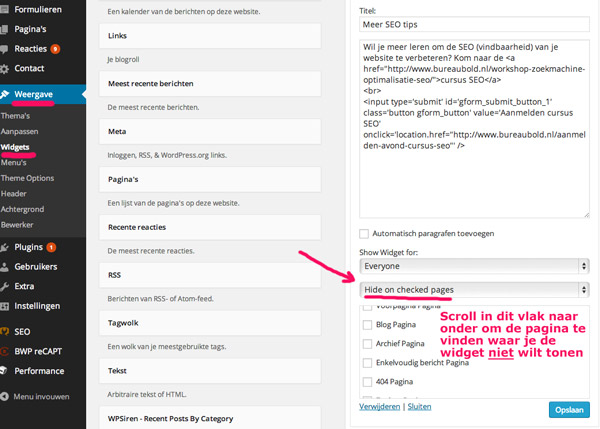Open the Thema's submenu item

click(15, 116)
